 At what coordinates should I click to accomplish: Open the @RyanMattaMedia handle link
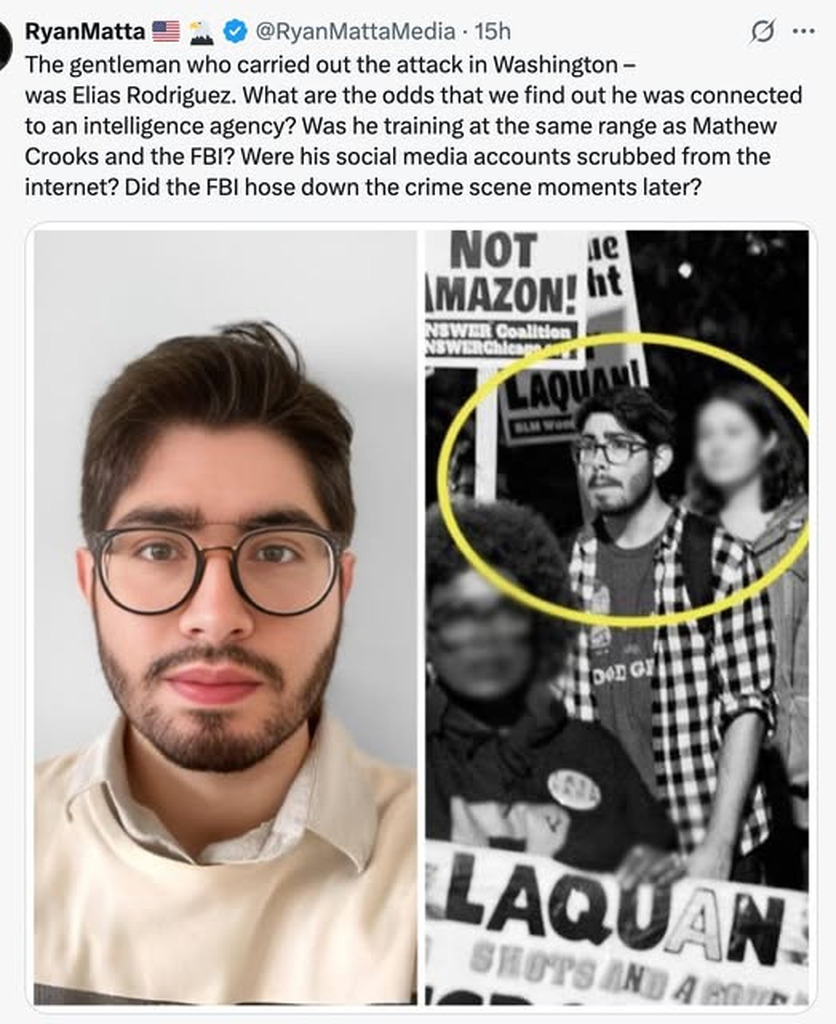point(355,31)
